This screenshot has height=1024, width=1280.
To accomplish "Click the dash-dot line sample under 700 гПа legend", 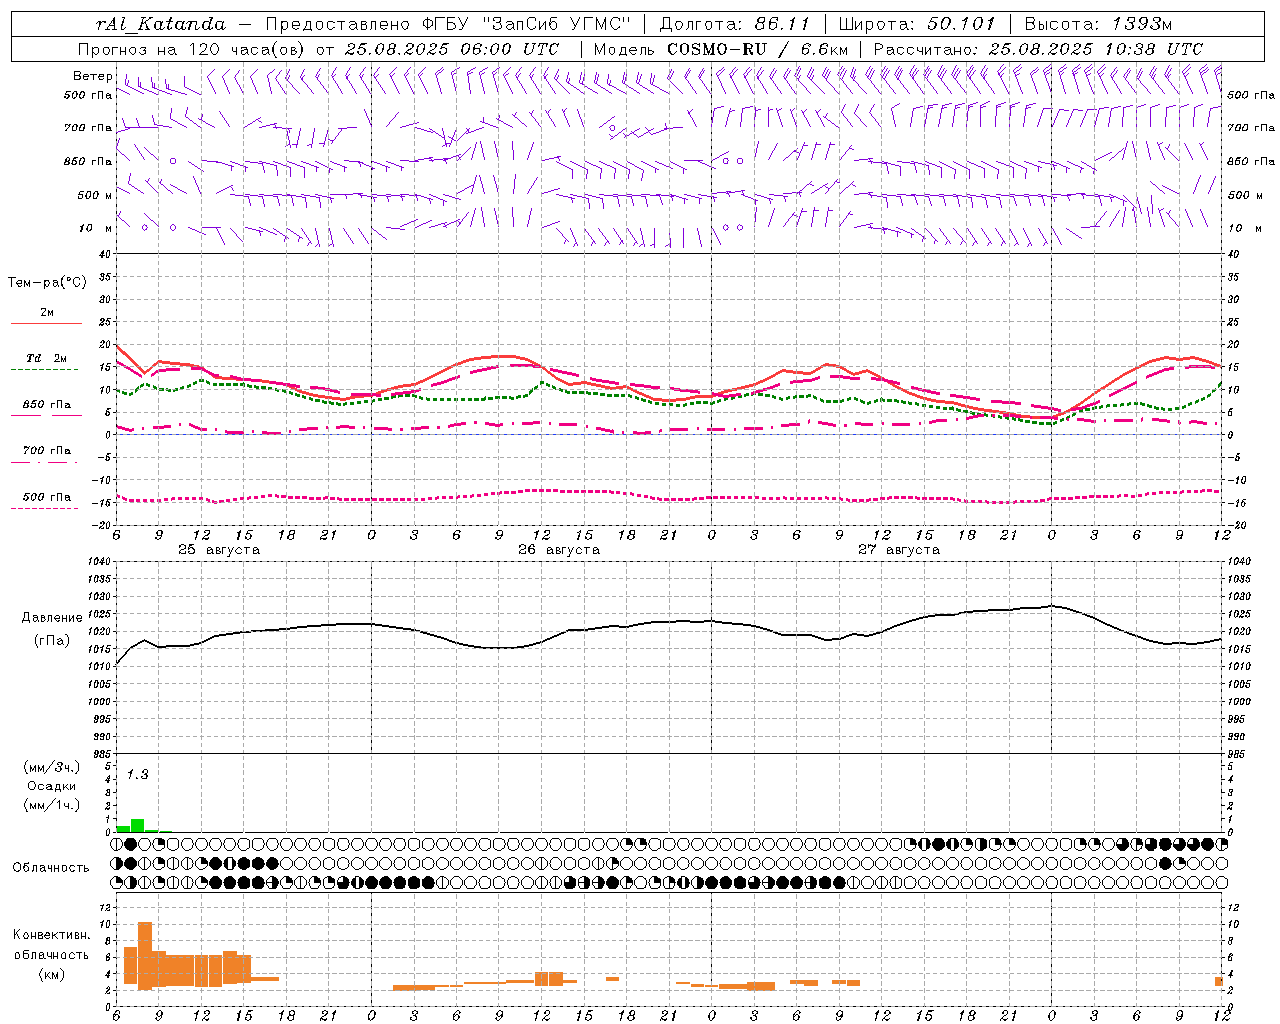I will point(44,462).
